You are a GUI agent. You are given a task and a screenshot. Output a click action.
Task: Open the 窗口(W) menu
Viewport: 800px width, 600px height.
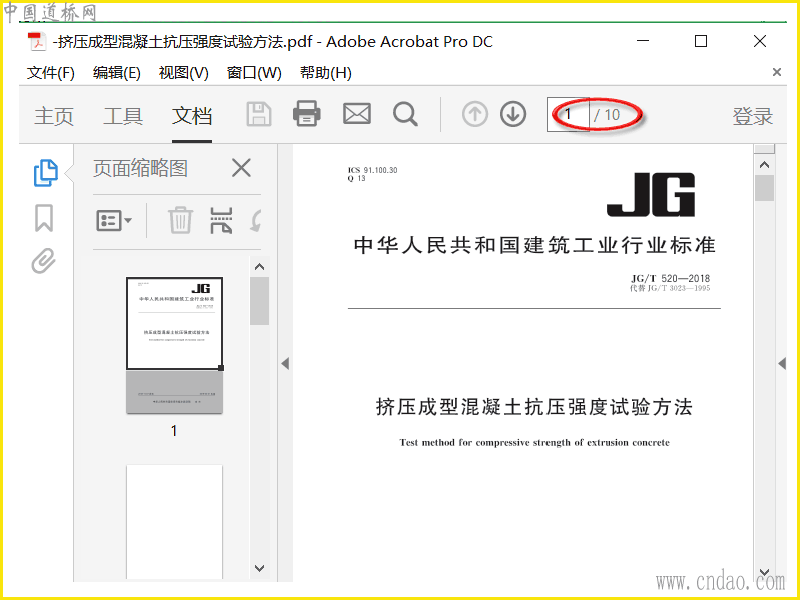[x=254, y=73]
